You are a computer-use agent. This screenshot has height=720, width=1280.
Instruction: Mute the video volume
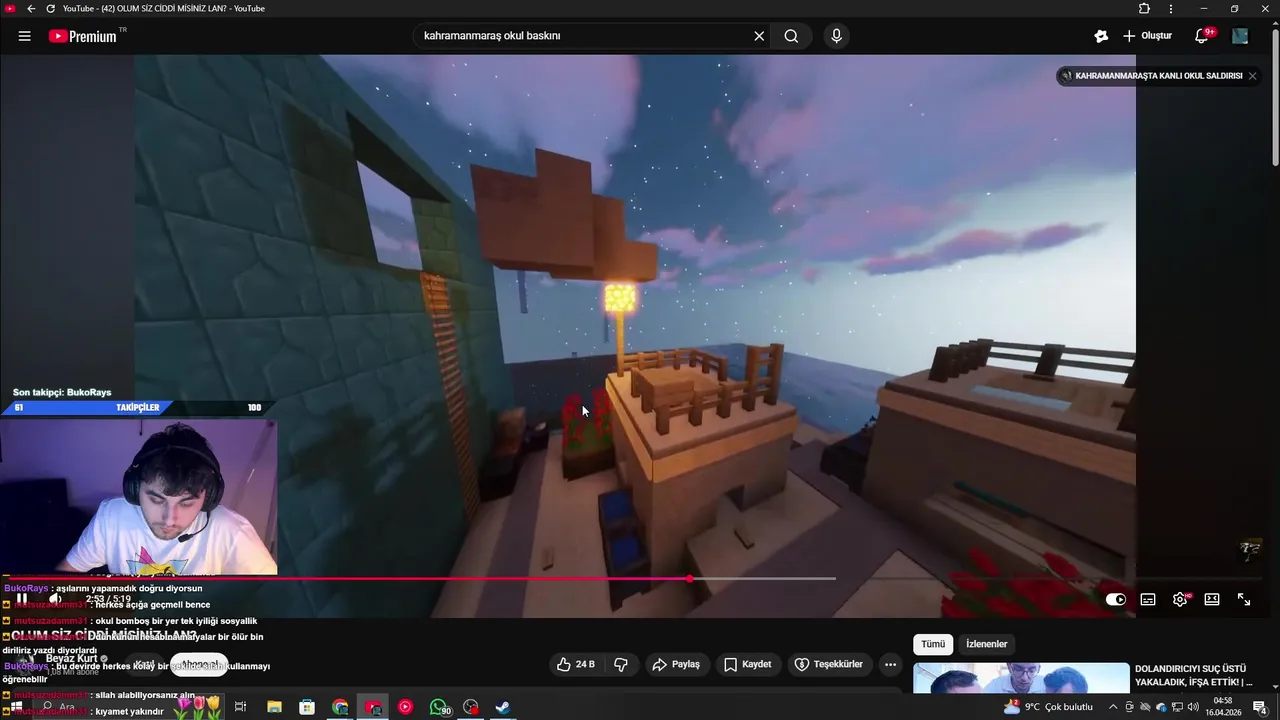(x=55, y=599)
